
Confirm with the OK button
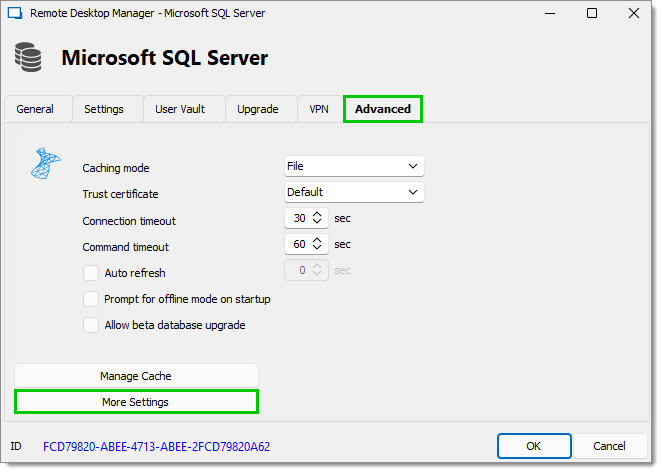point(534,446)
